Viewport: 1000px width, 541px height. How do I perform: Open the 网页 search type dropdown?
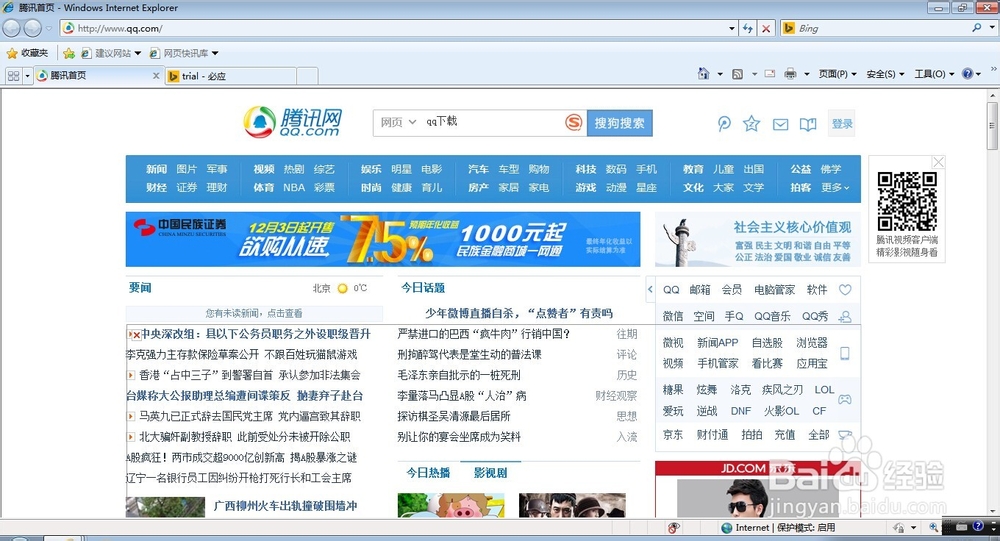click(x=398, y=122)
